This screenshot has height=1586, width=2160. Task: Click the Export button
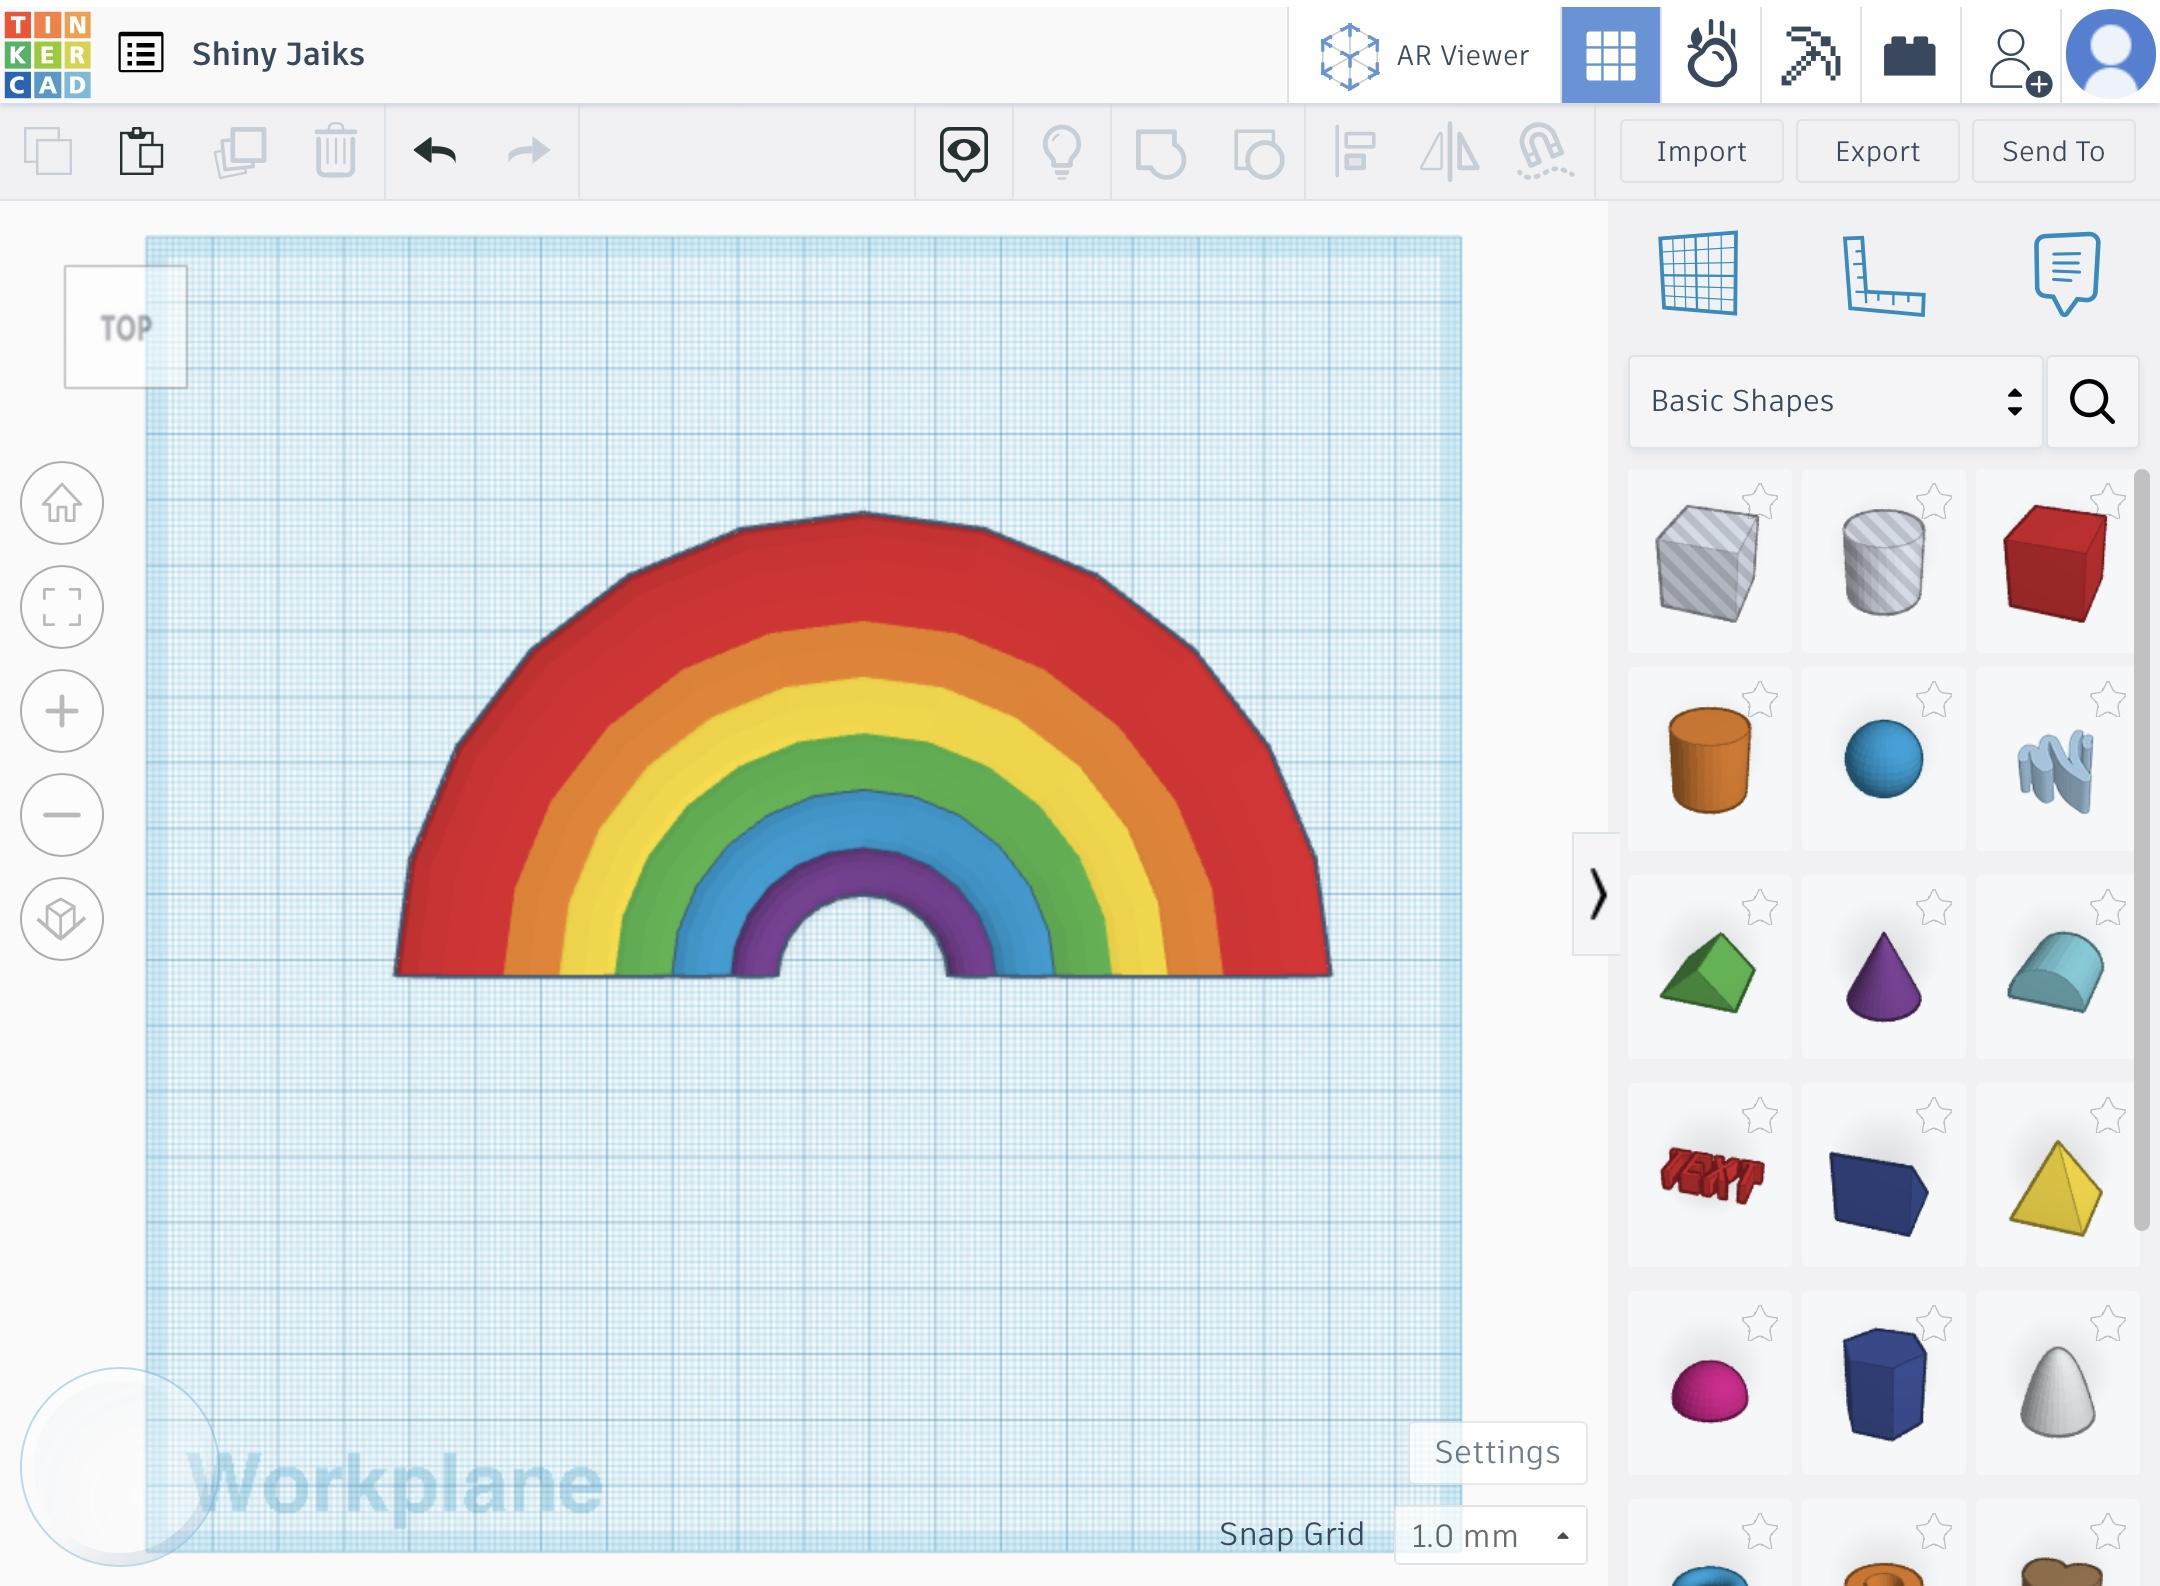click(1876, 152)
